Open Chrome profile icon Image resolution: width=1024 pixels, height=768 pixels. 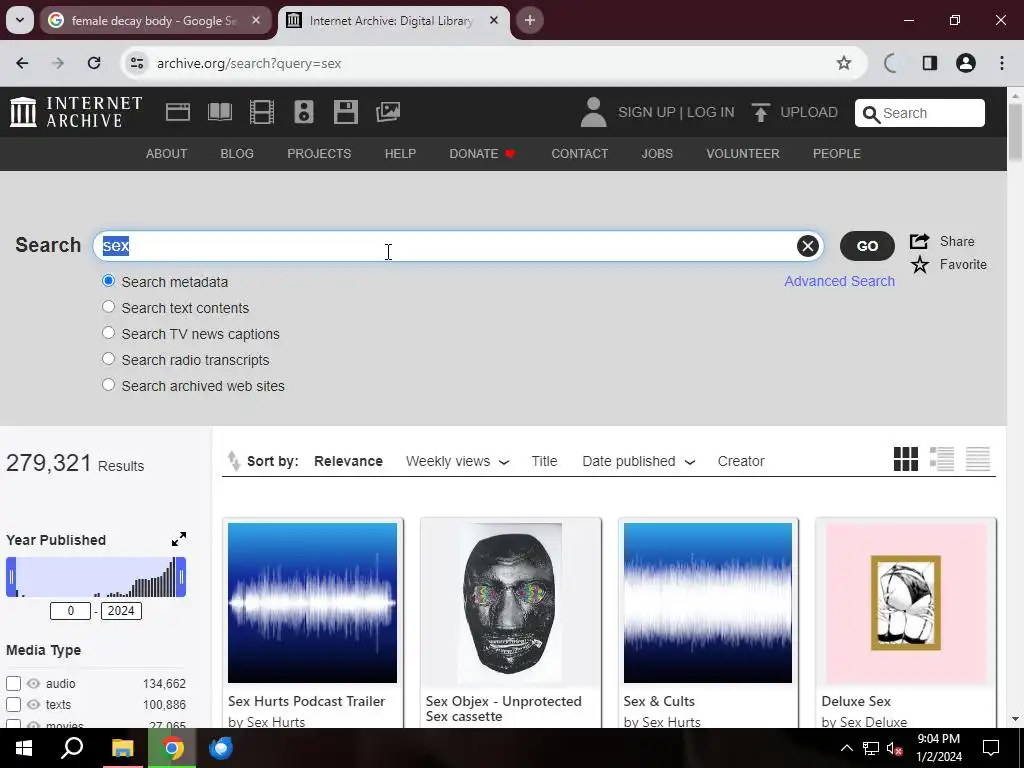tap(966, 63)
